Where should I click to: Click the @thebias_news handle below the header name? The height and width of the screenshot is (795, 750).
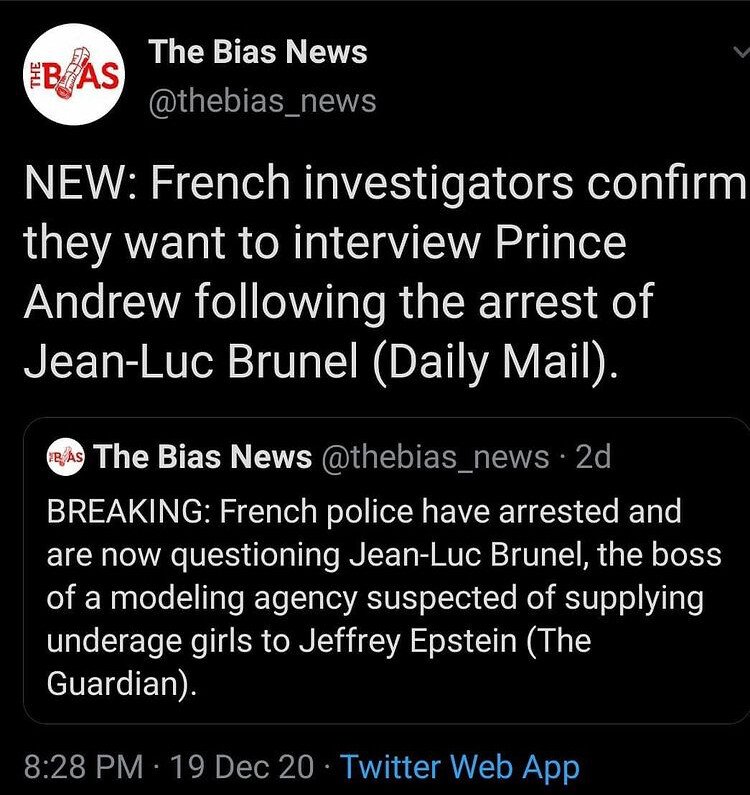262,100
